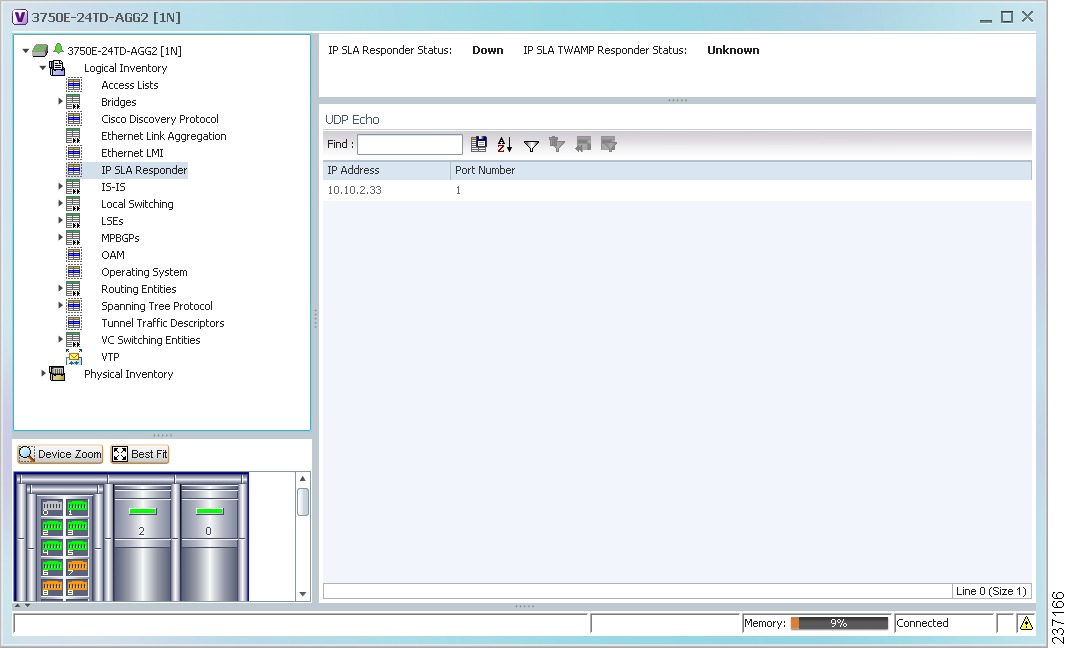Click the Down responder status value
This screenshot has height=648, width=1069.
pyautogui.click(x=487, y=50)
